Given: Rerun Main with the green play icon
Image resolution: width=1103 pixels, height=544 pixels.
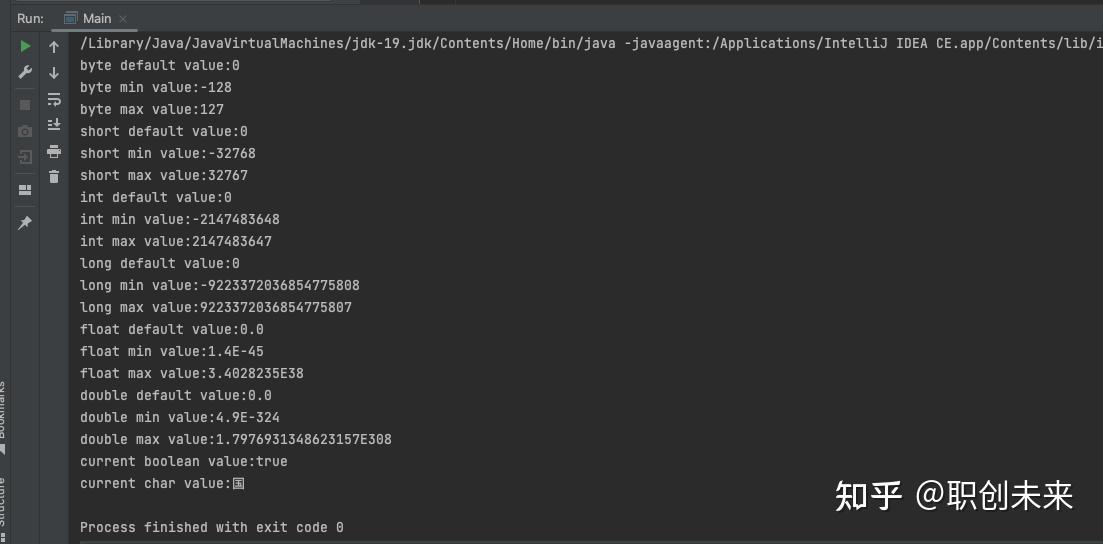Looking at the screenshot, I should tap(25, 46).
